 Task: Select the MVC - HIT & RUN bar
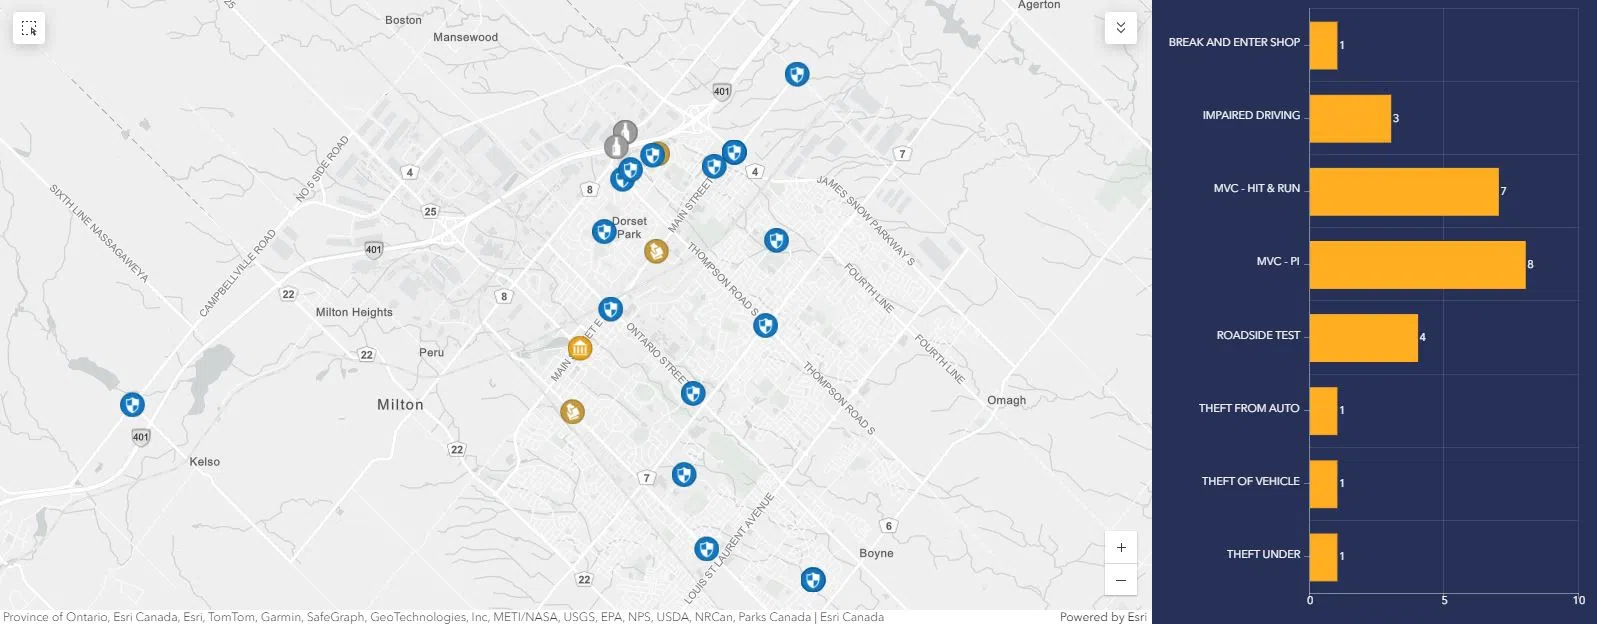click(1404, 192)
